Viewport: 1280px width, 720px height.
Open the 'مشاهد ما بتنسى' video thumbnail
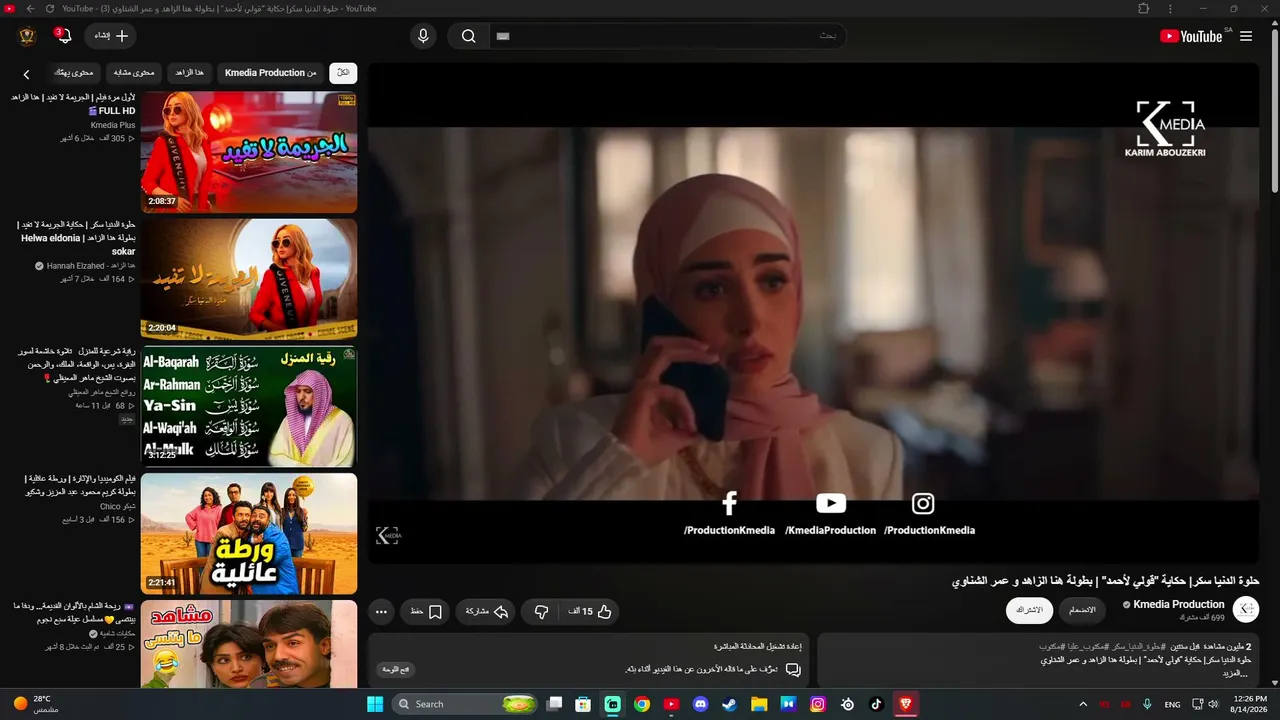[249, 644]
